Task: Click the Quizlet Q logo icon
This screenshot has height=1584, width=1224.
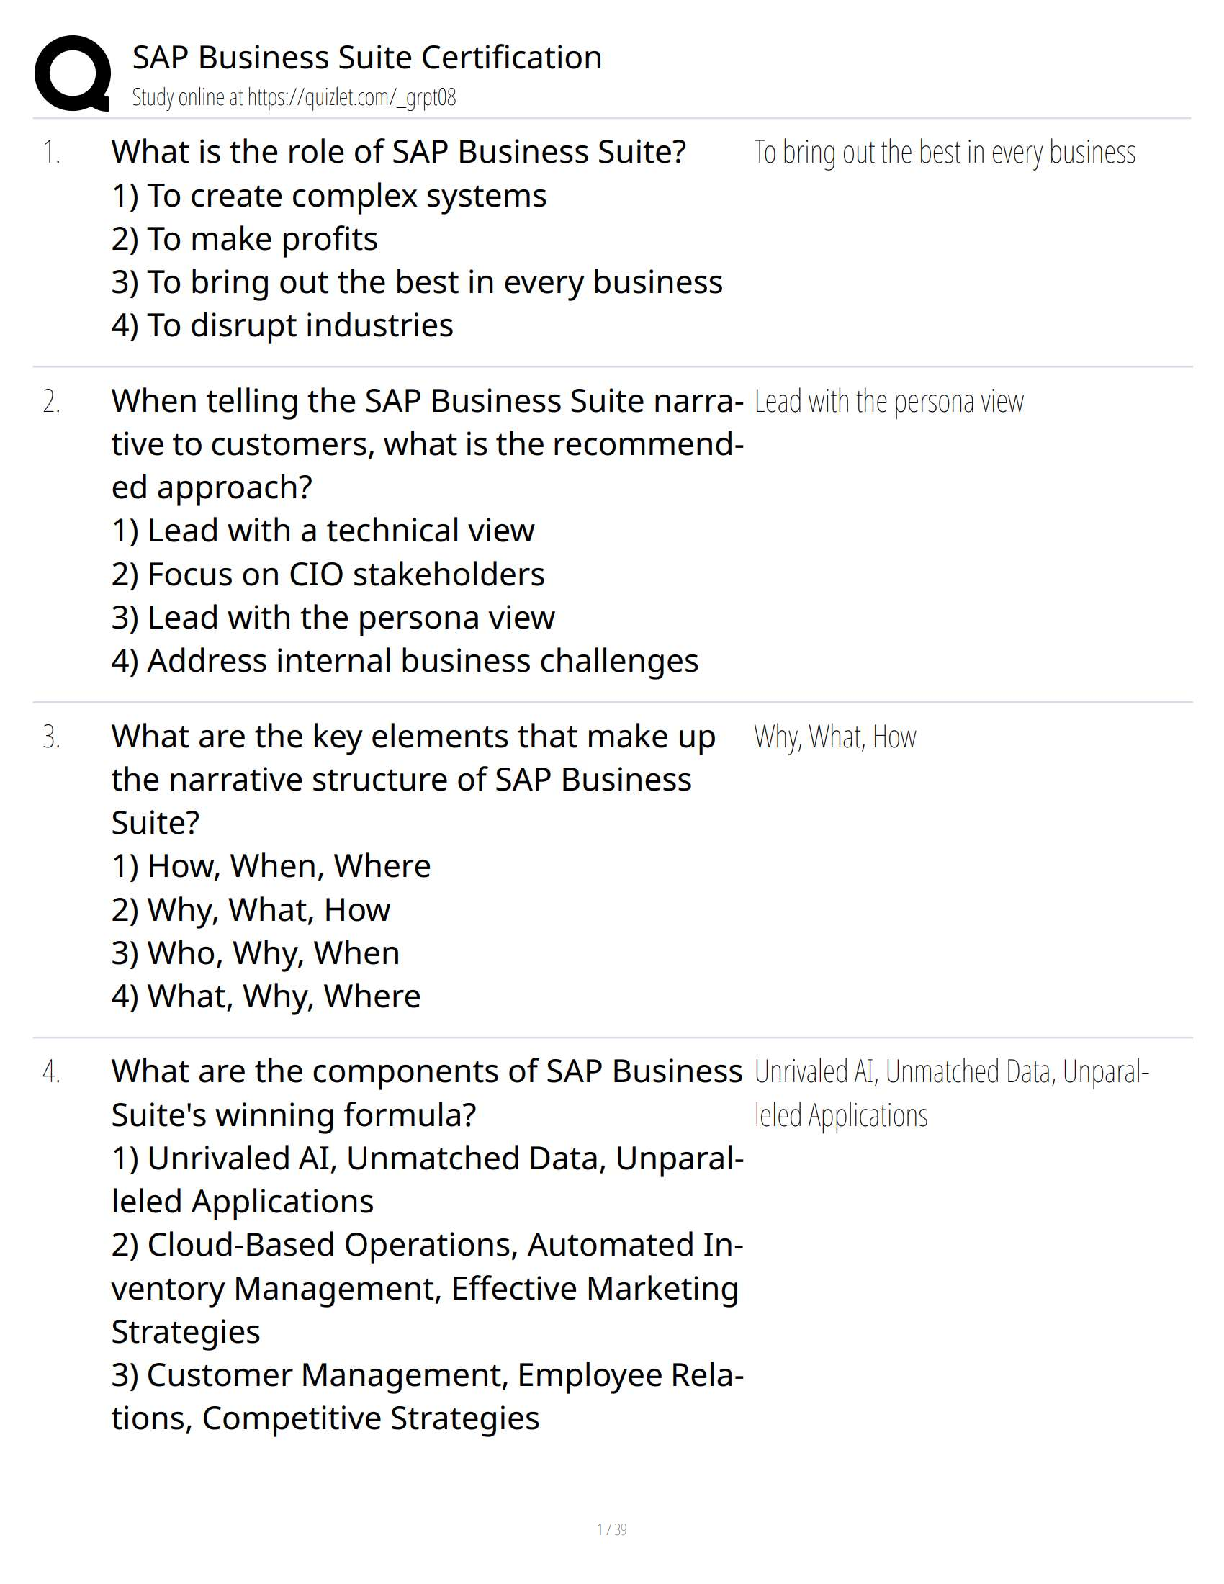Action: pos(72,73)
